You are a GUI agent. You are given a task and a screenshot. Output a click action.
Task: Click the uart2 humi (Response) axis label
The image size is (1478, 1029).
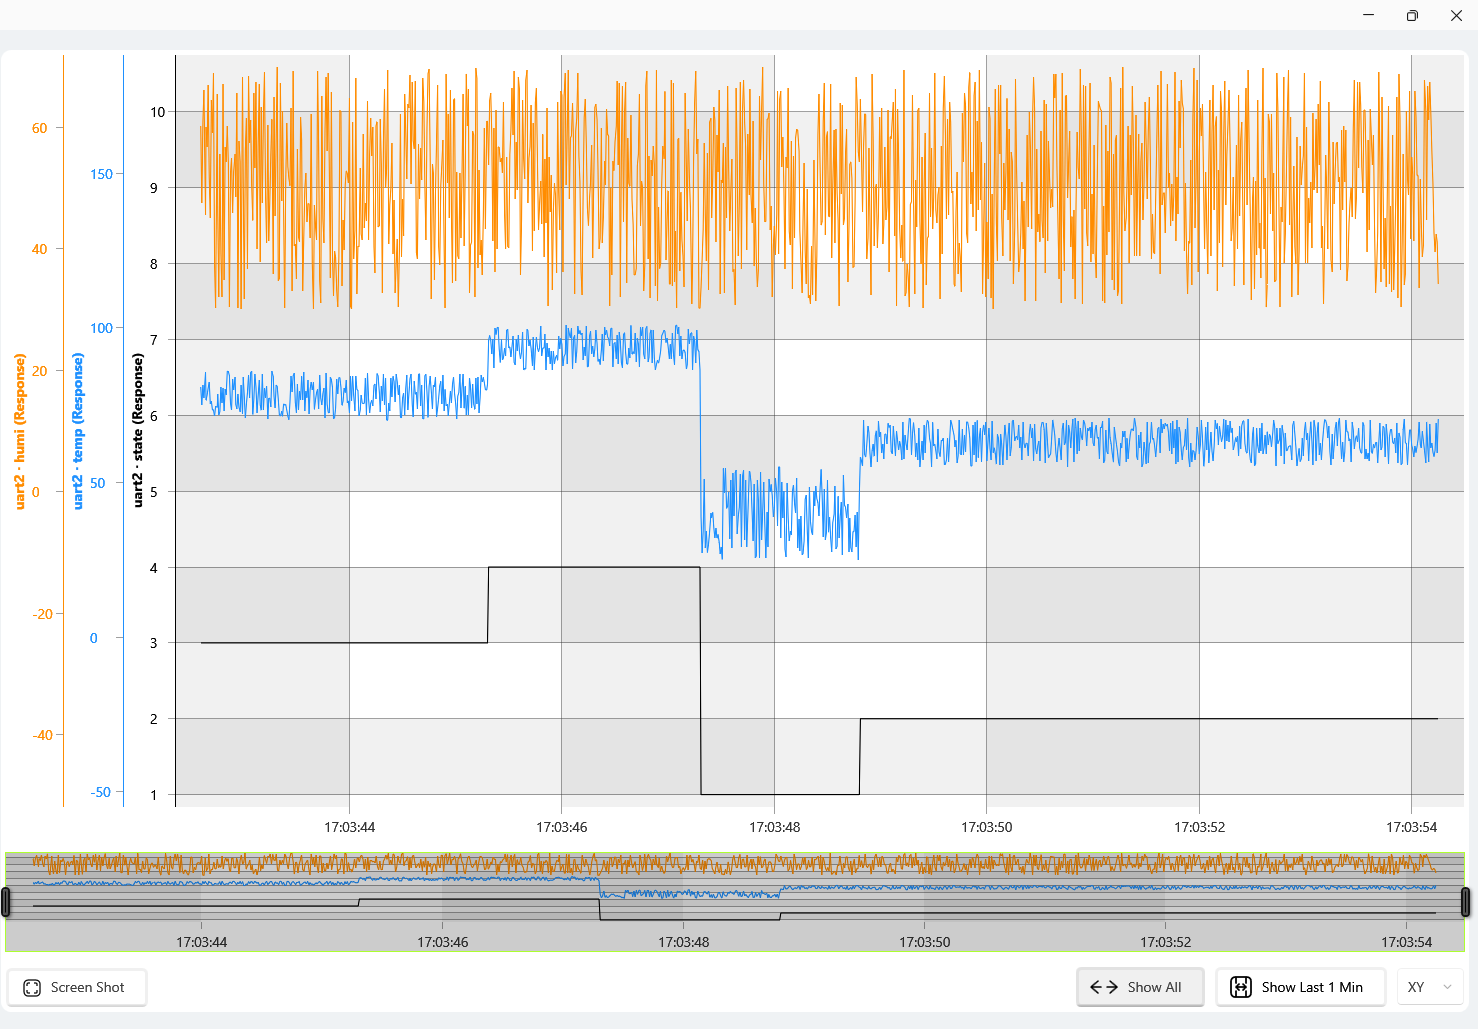coord(20,431)
